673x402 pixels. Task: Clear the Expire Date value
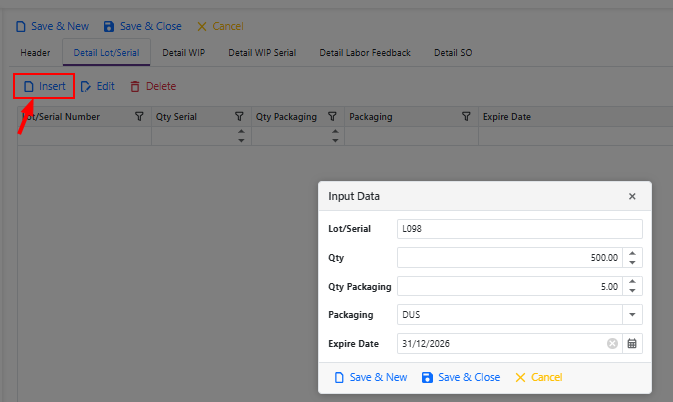point(612,343)
